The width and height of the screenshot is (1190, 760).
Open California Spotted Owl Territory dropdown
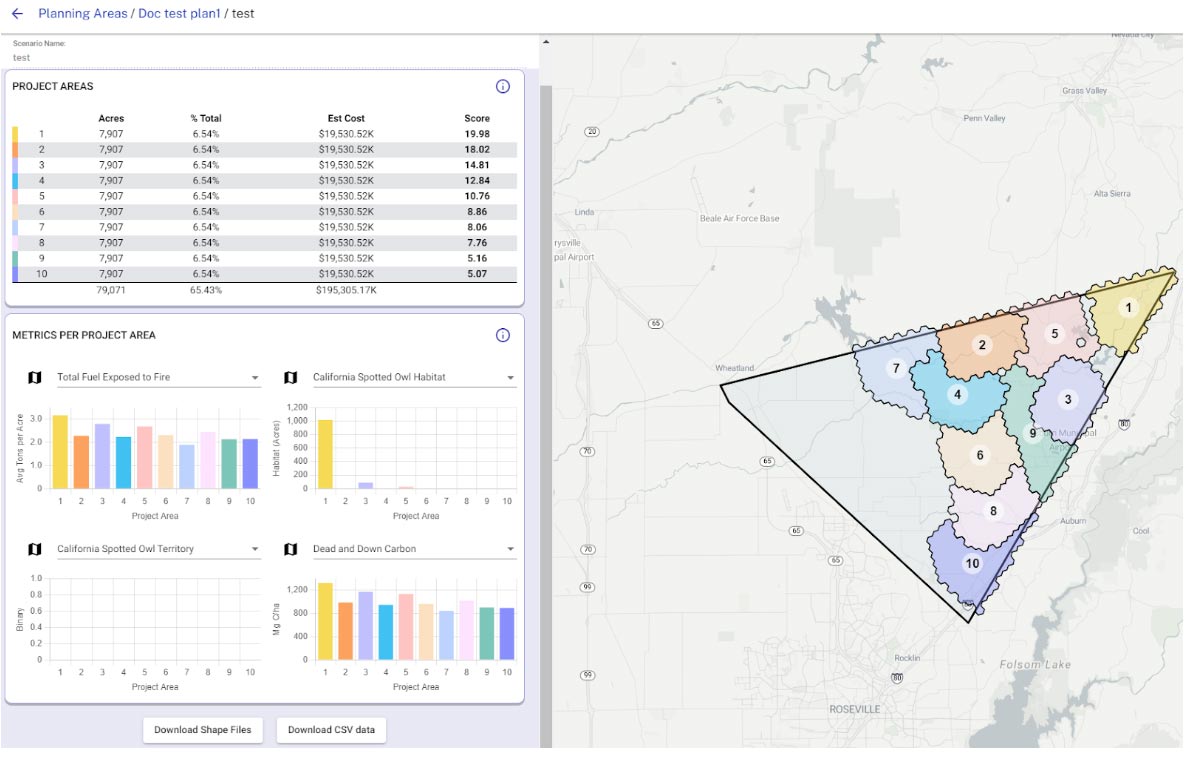(158, 549)
